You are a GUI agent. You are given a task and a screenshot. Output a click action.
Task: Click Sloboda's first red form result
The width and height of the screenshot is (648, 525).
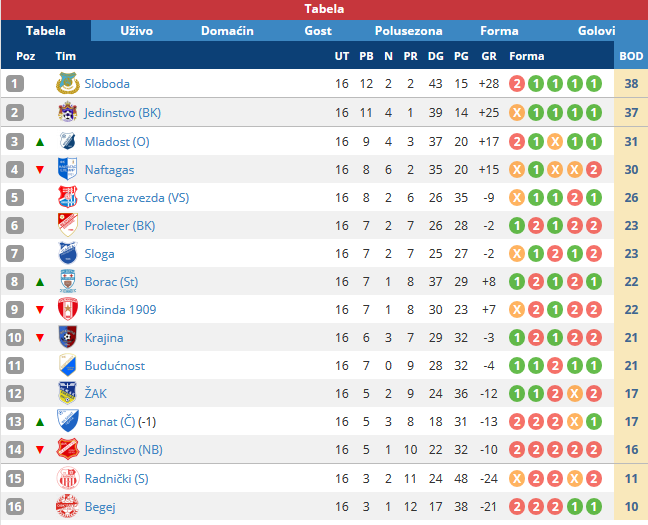(517, 84)
